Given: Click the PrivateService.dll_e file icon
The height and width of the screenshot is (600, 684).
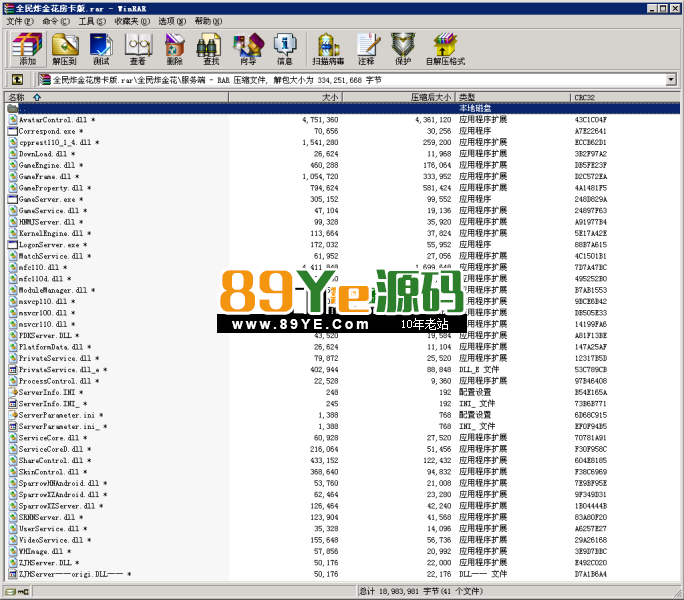Looking at the screenshot, I should 13,369.
